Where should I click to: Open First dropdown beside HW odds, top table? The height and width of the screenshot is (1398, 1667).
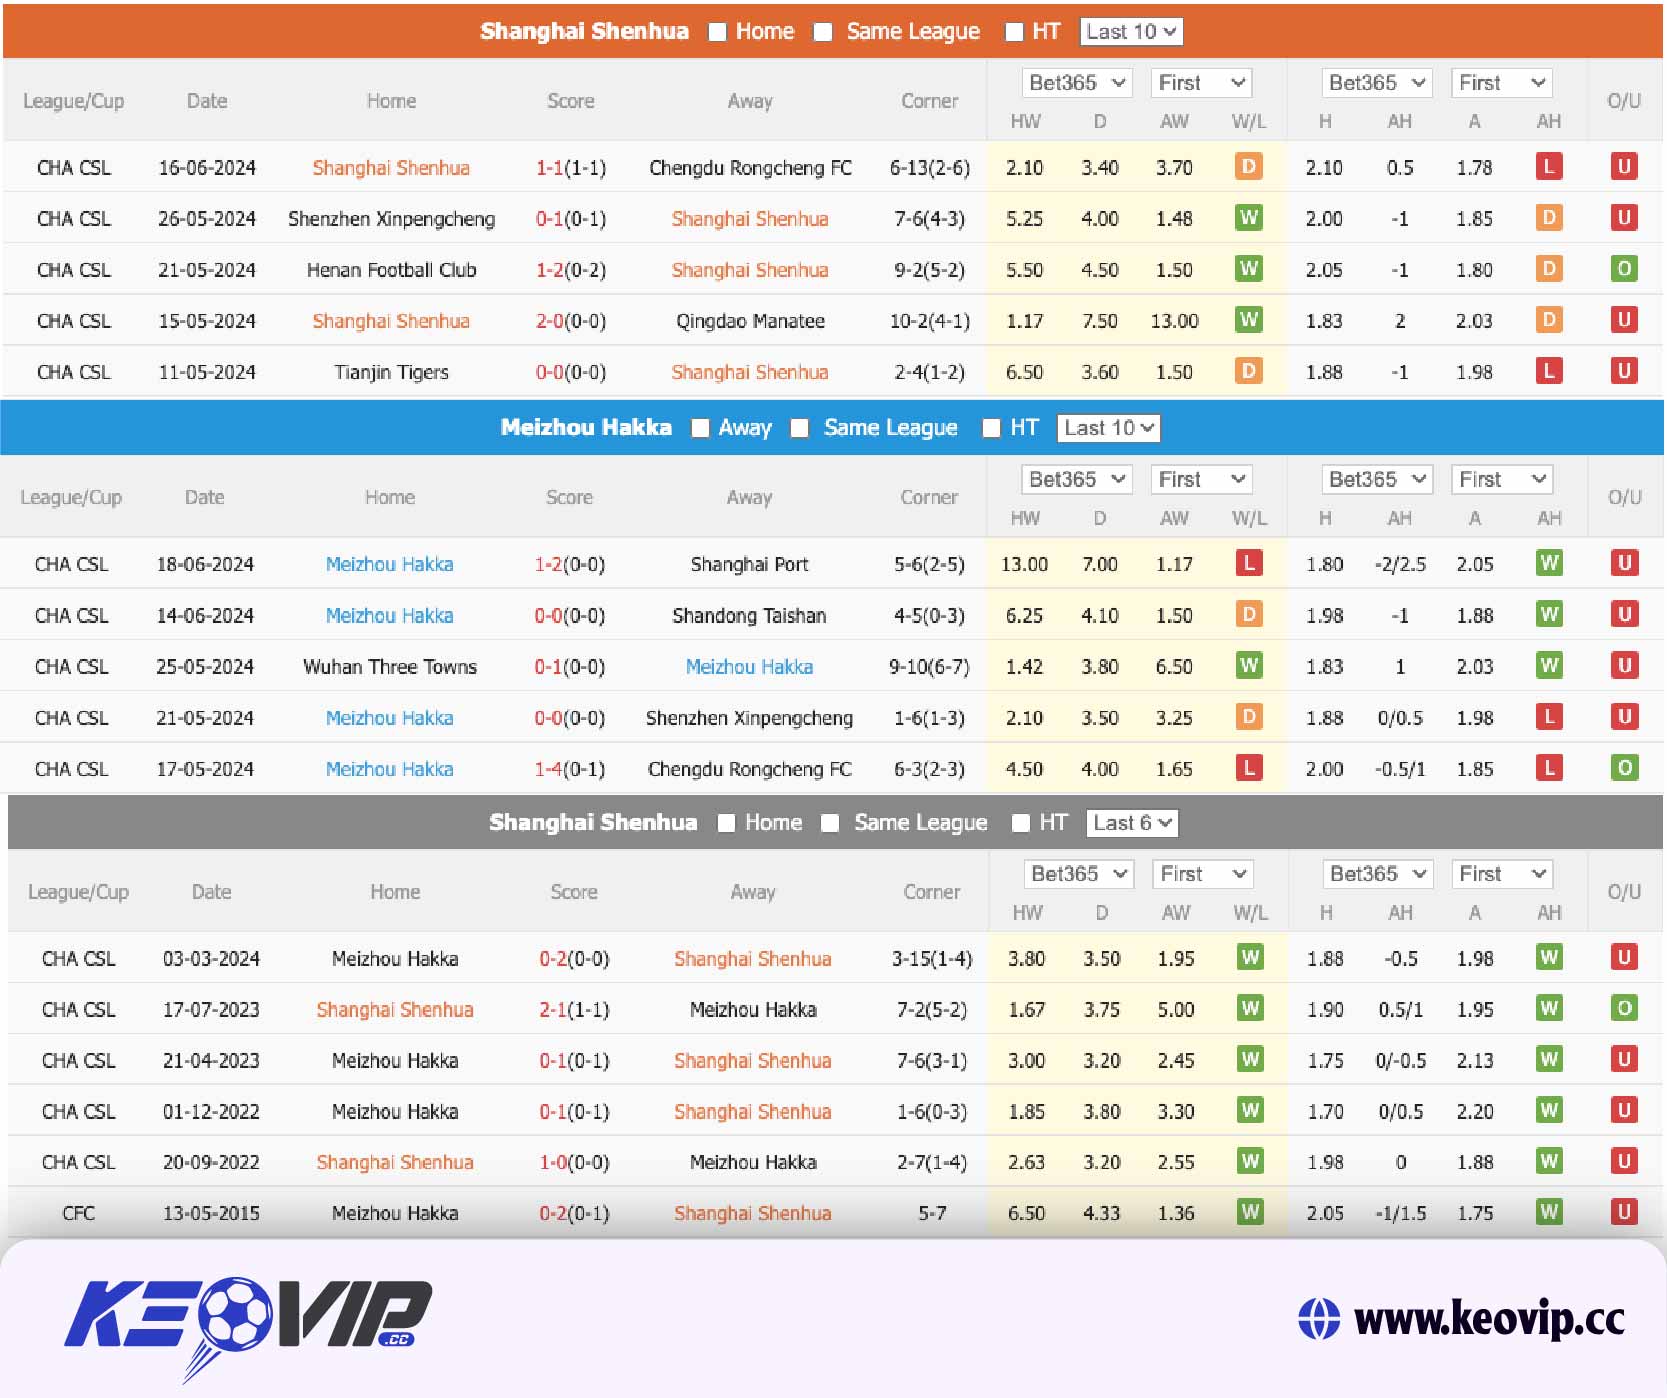pos(1201,83)
